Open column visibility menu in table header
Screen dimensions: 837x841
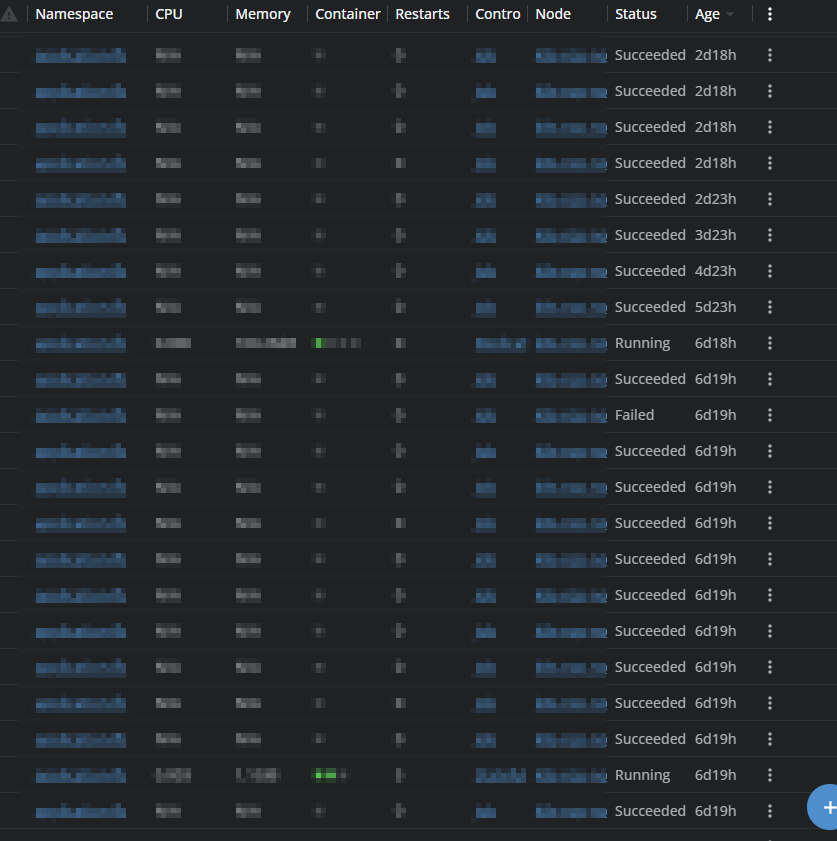769,14
